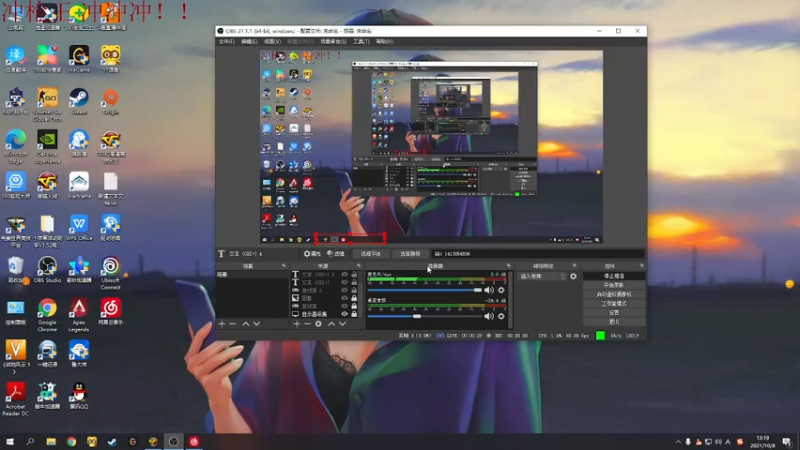Open source properties with the gear 属性 button
Screen dimensions: 800x450
pyautogui.click(x=312, y=254)
